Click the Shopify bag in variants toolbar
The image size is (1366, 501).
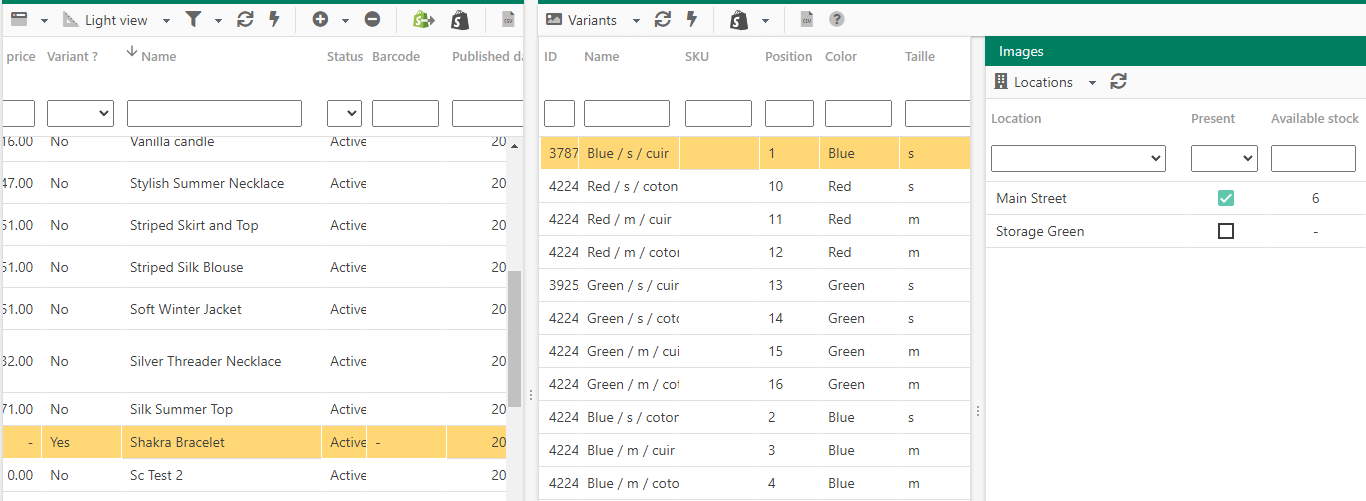[x=739, y=20]
